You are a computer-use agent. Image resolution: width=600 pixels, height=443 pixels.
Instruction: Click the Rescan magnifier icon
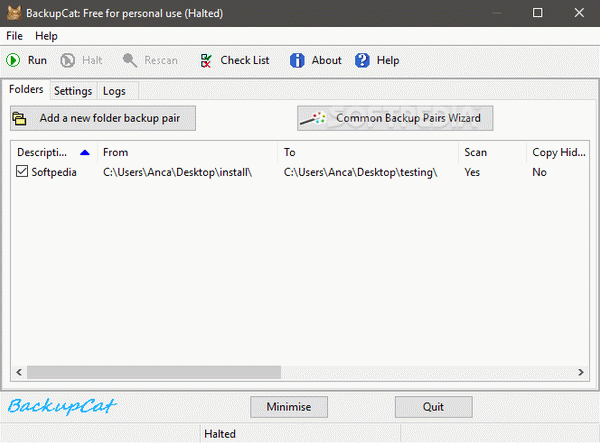(130, 60)
